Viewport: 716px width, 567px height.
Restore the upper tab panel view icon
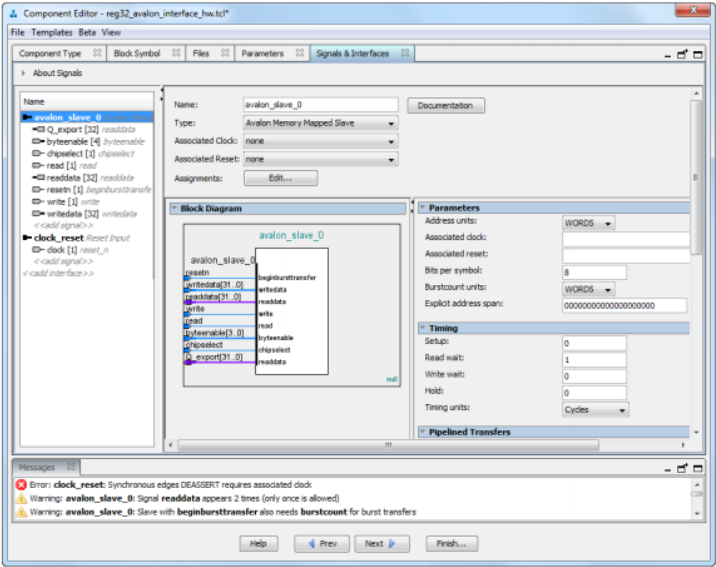(682, 54)
